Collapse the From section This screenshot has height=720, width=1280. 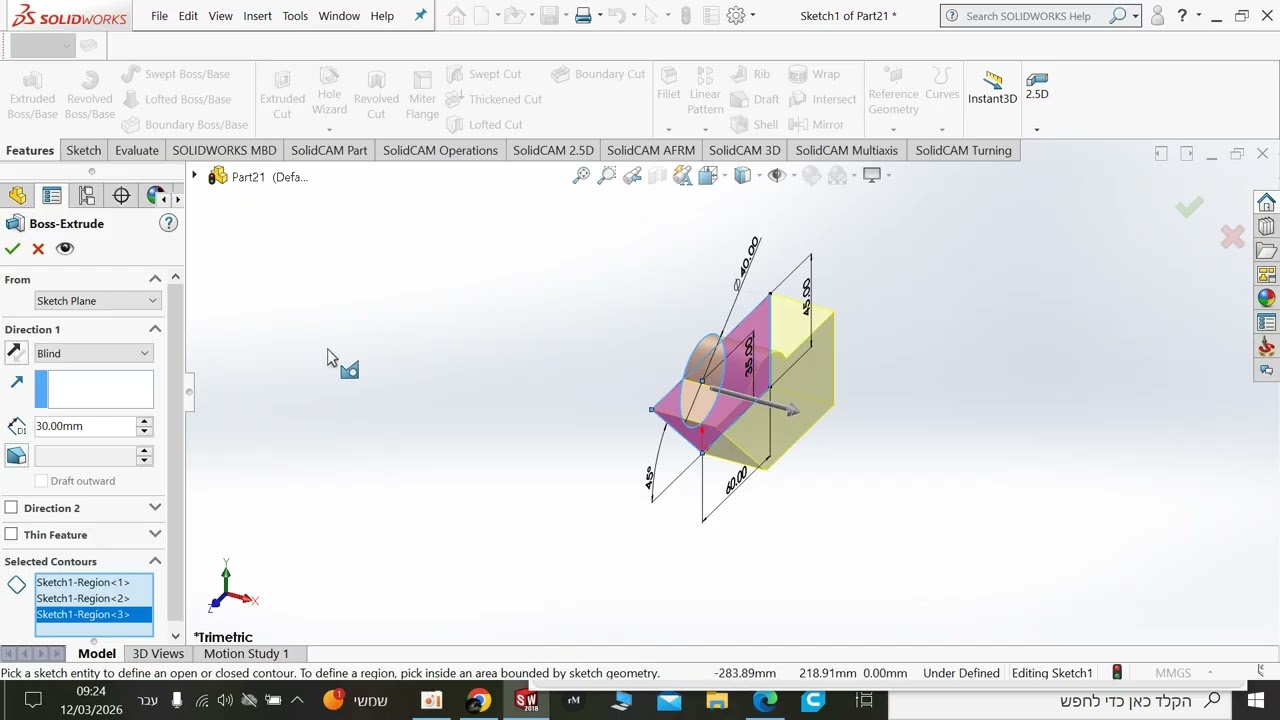[155, 279]
